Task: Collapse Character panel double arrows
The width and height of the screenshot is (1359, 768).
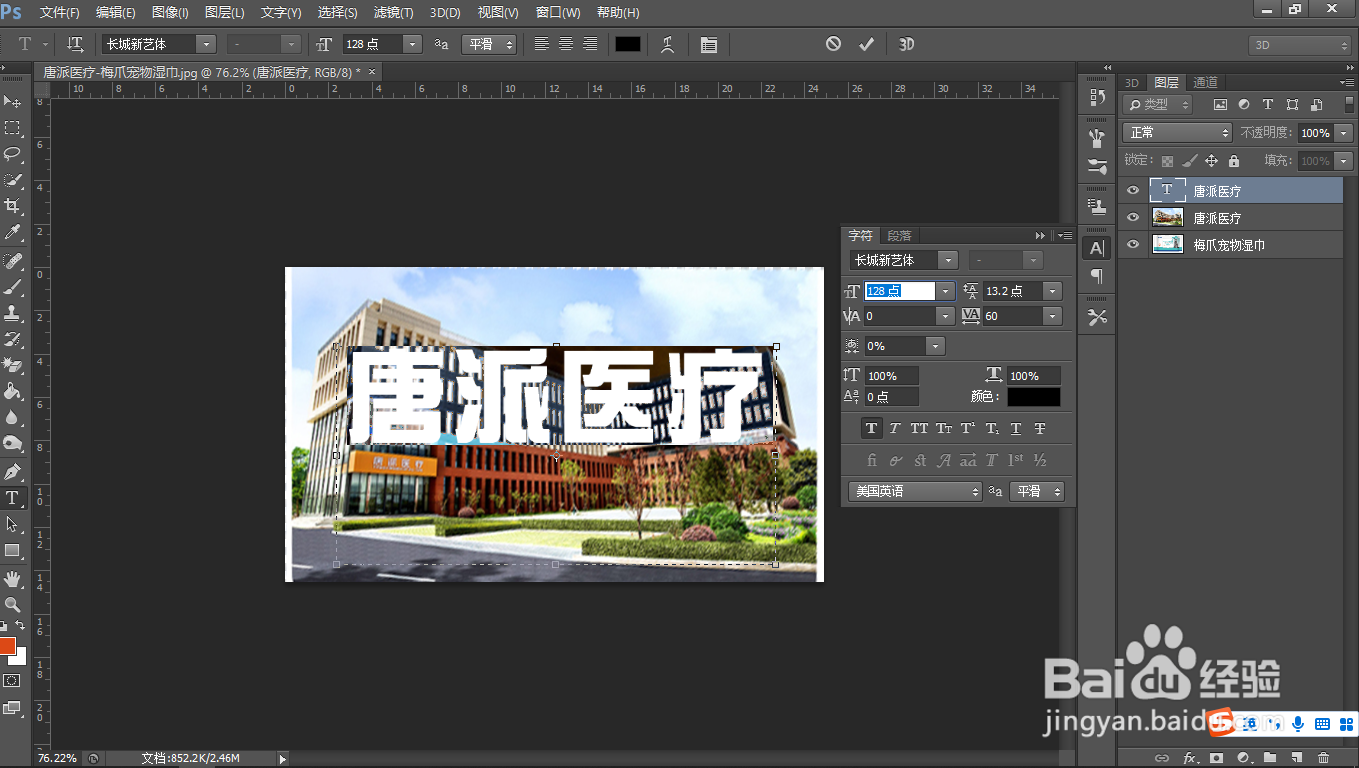Action: point(1040,236)
